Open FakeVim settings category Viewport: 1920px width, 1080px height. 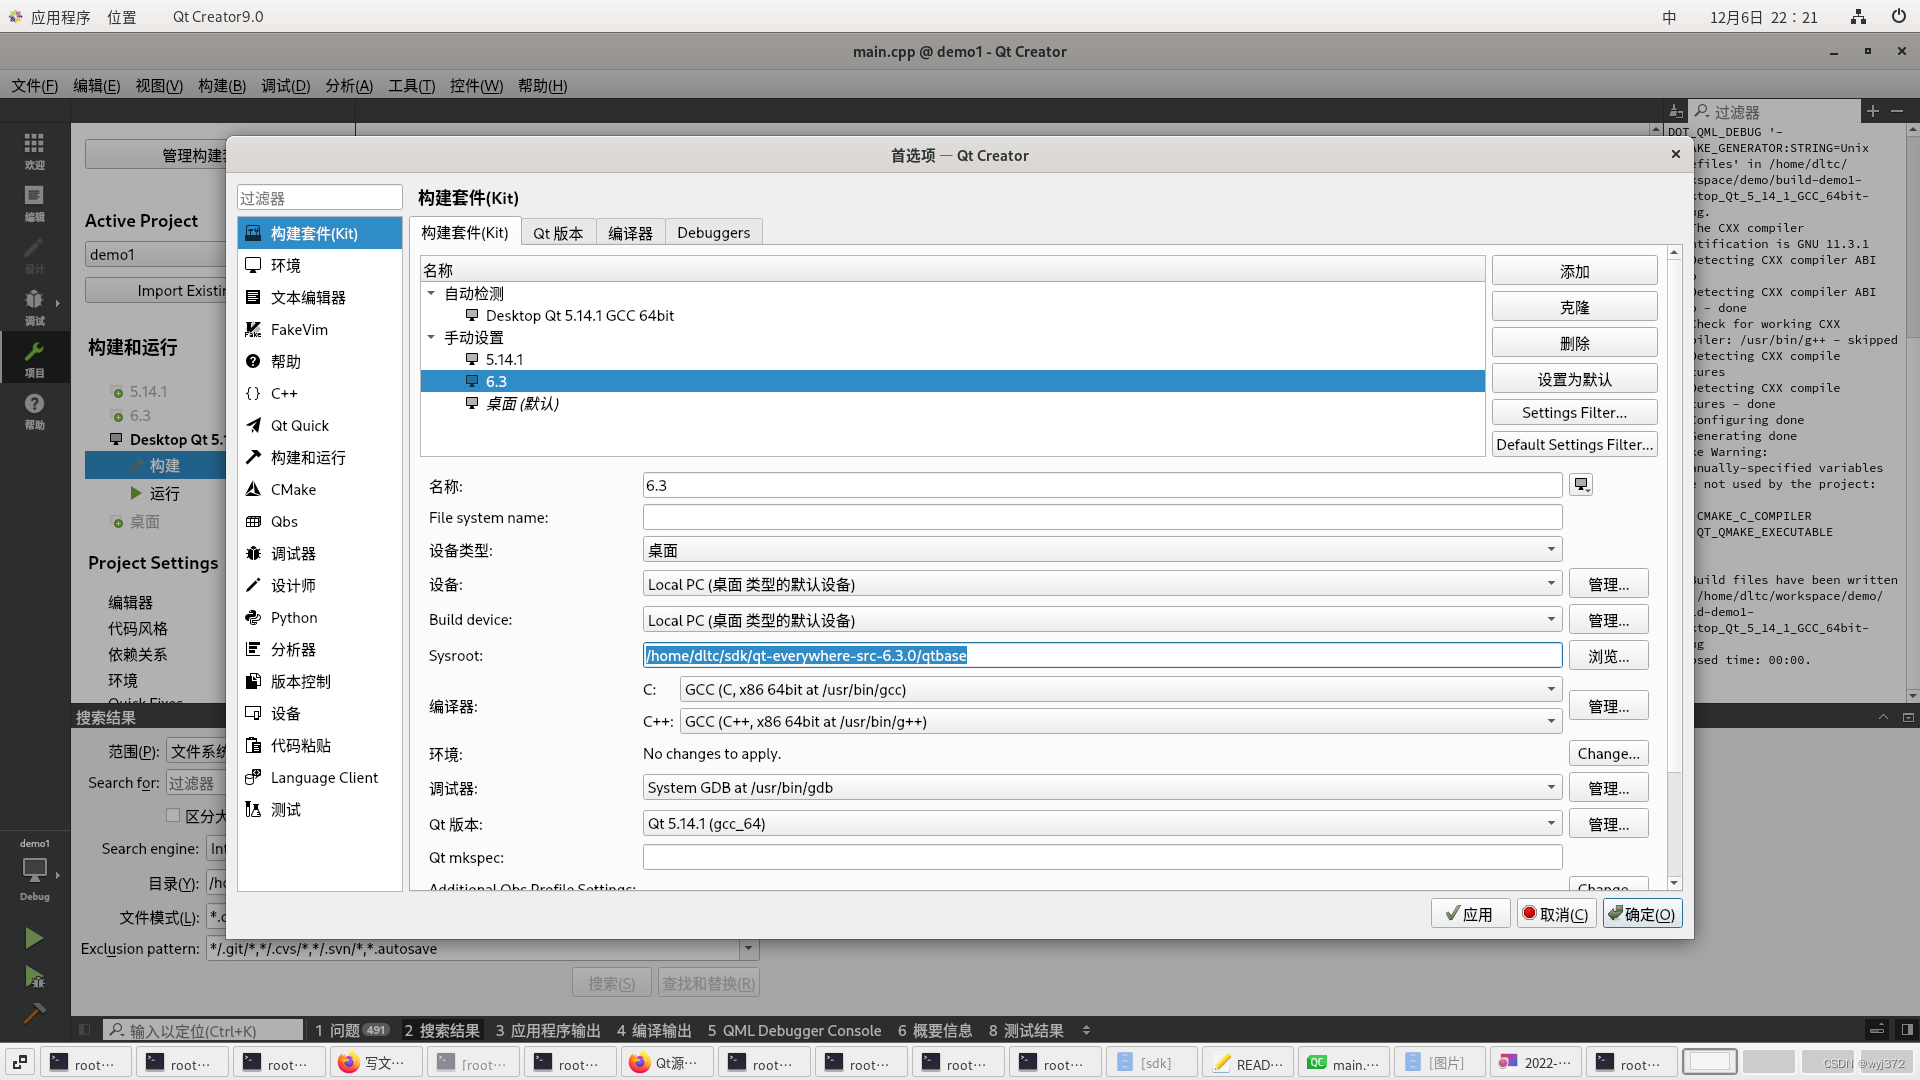[x=299, y=330]
